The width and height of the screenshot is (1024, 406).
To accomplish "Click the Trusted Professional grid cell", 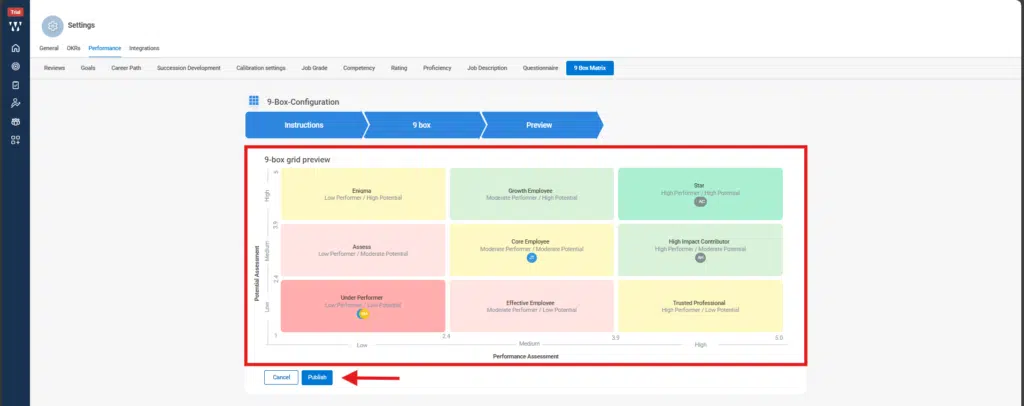I will coord(700,306).
